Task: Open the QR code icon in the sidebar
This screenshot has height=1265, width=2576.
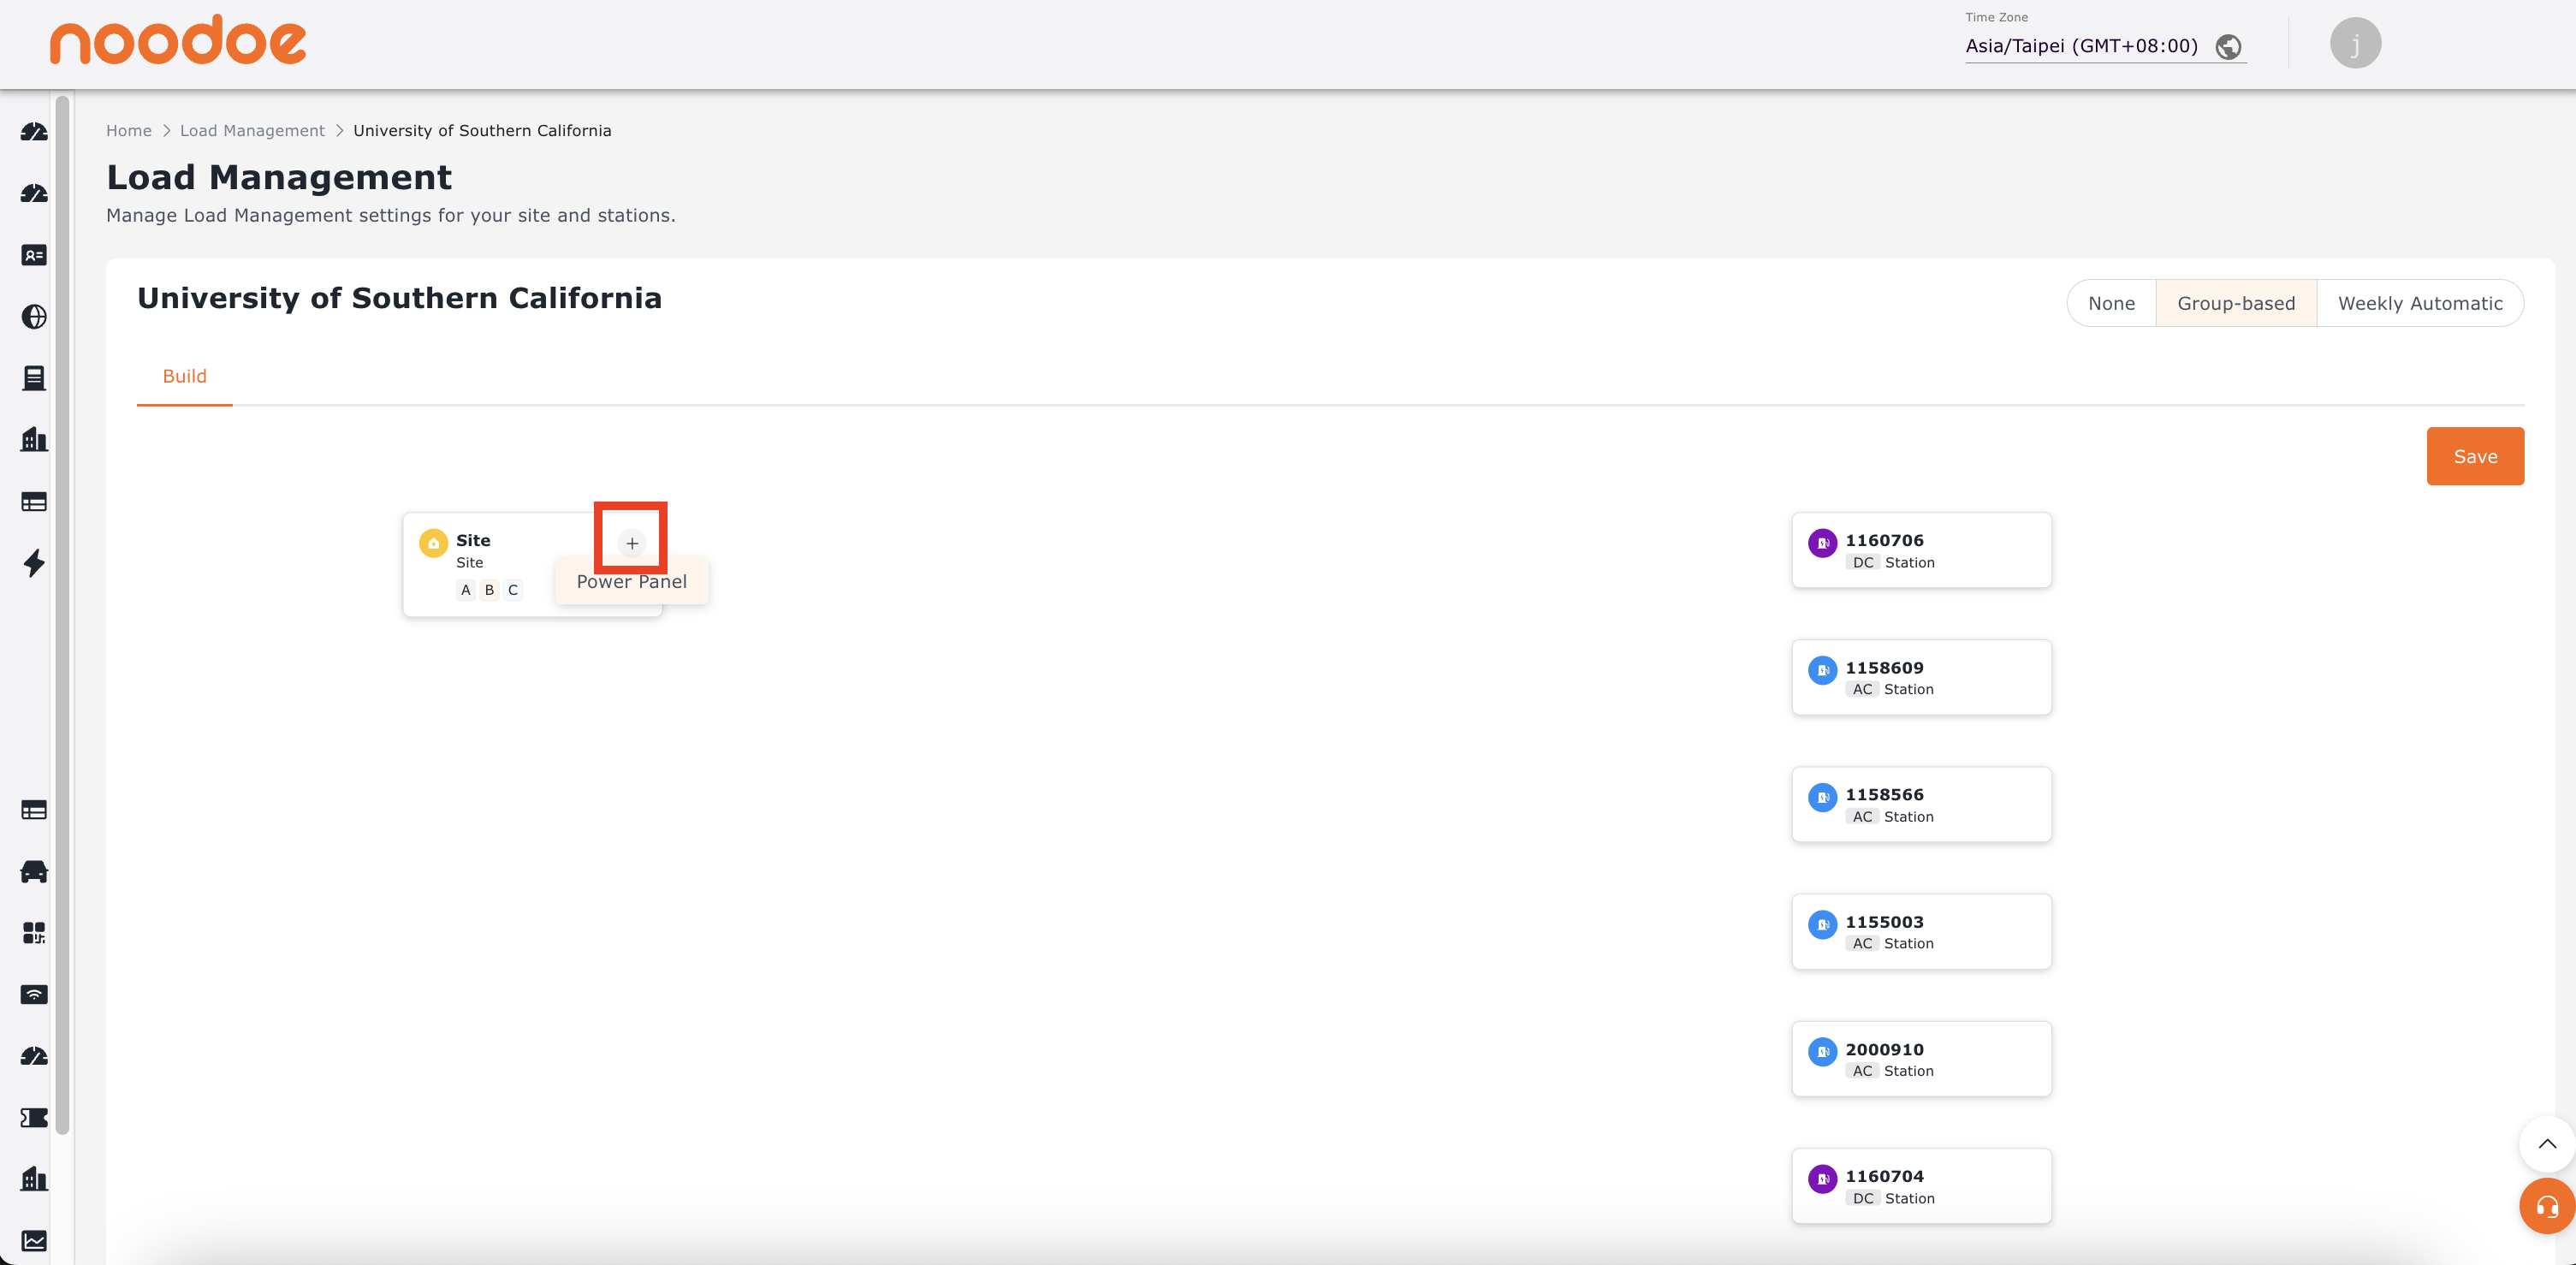Action: [34, 933]
